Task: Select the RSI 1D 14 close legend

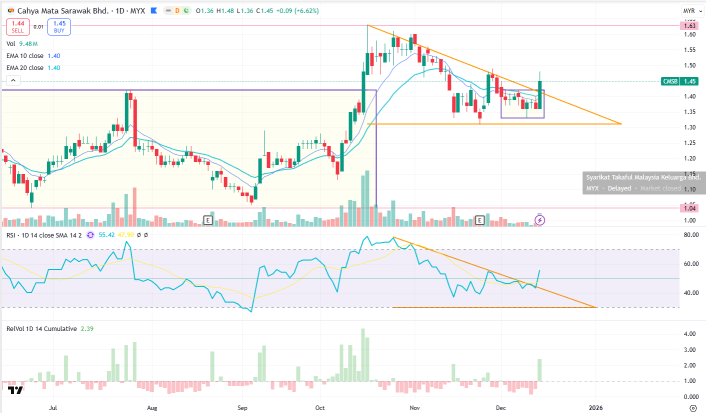Action: pos(44,235)
